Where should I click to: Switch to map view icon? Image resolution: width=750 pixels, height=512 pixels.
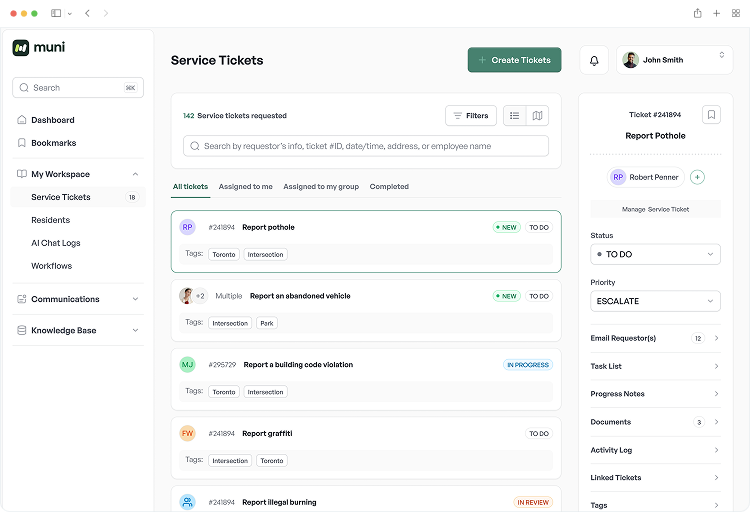pyautogui.click(x=537, y=116)
